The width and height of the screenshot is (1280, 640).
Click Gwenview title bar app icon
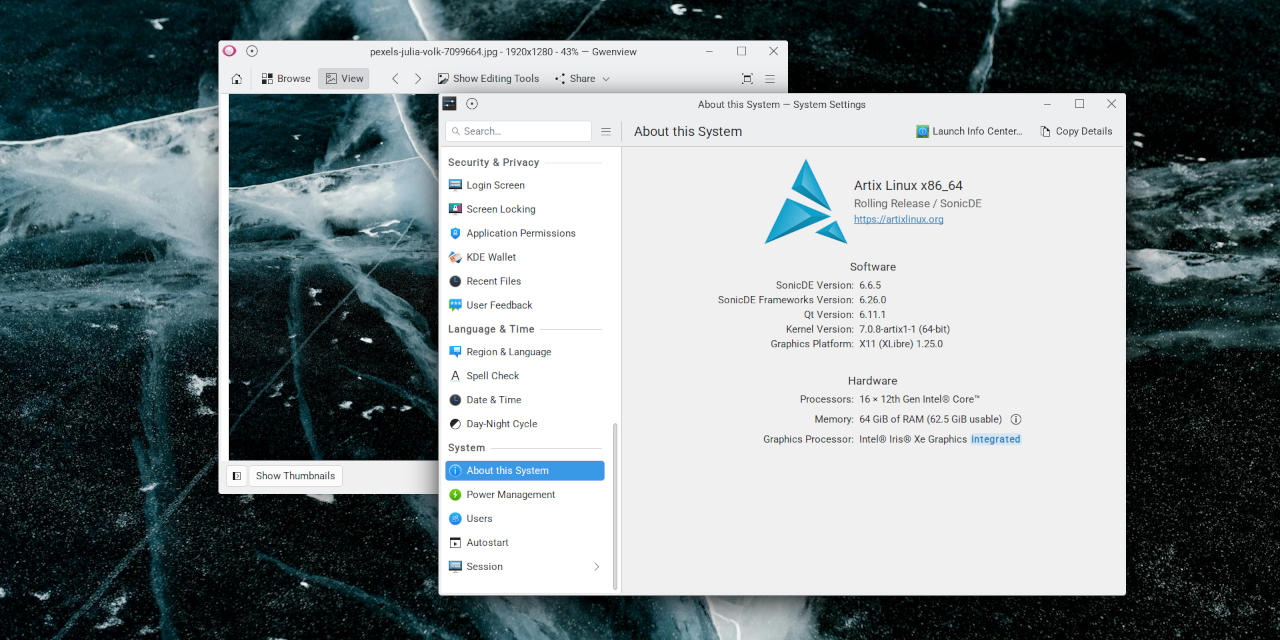pos(230,51)
